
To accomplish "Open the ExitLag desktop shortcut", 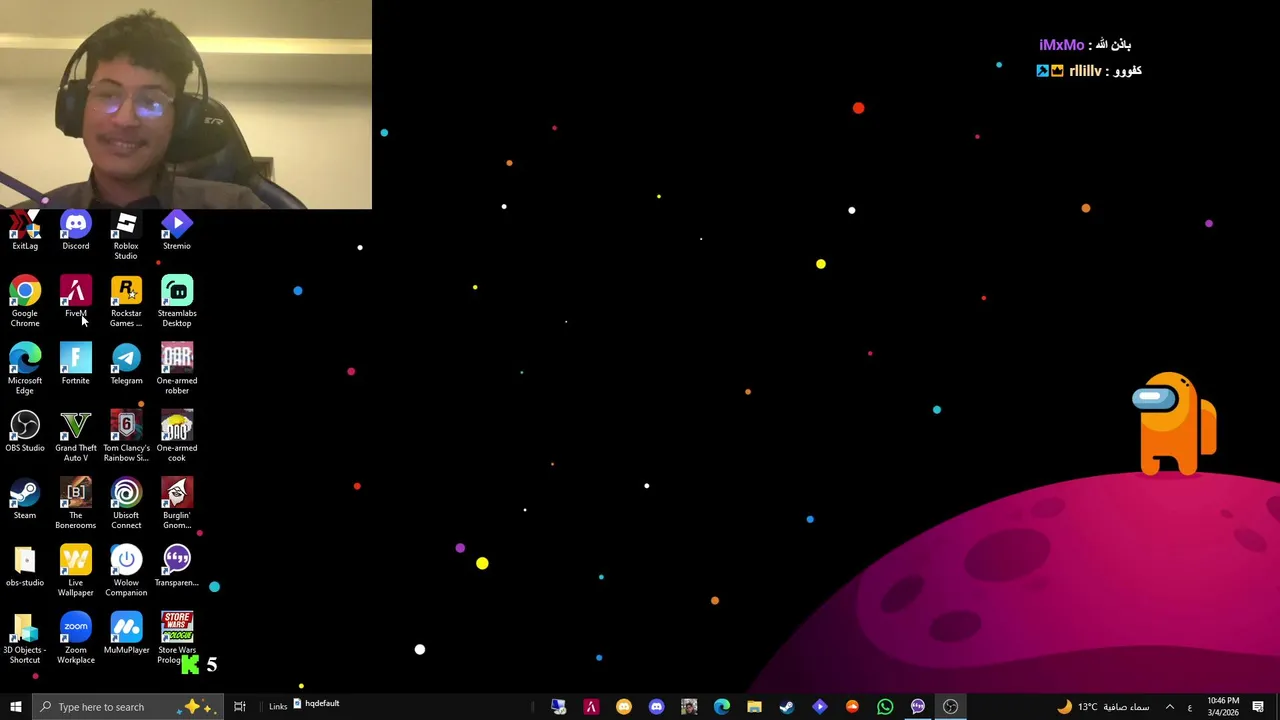I will pyautogui.click(x=25, y=232).
